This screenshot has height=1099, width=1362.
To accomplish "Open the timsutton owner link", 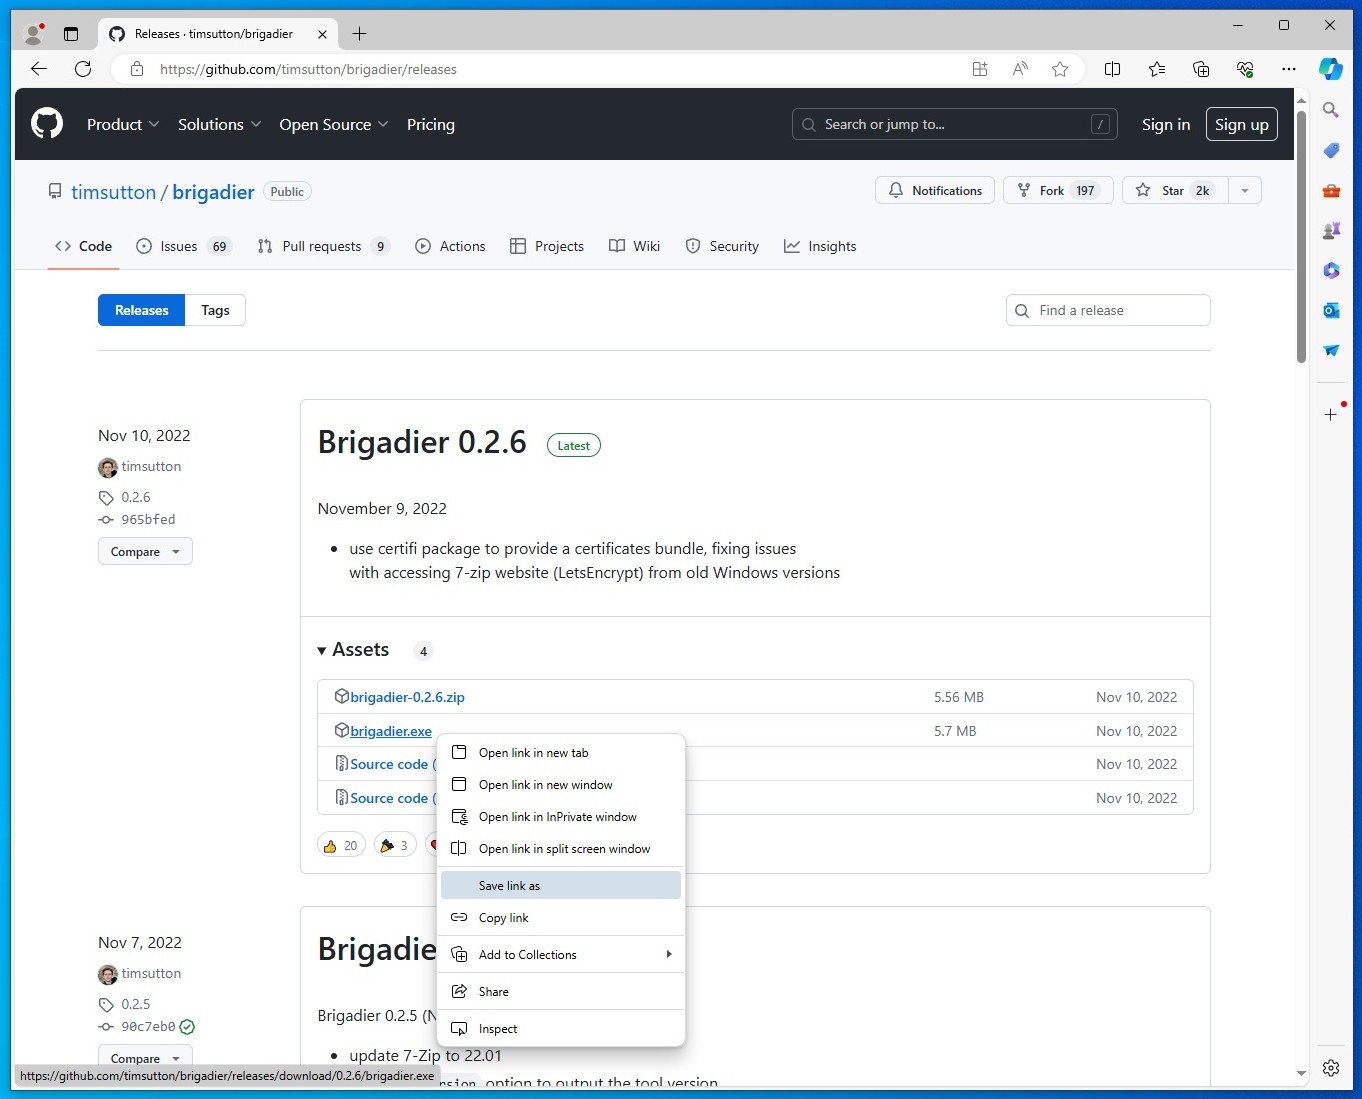I will 113,192.
